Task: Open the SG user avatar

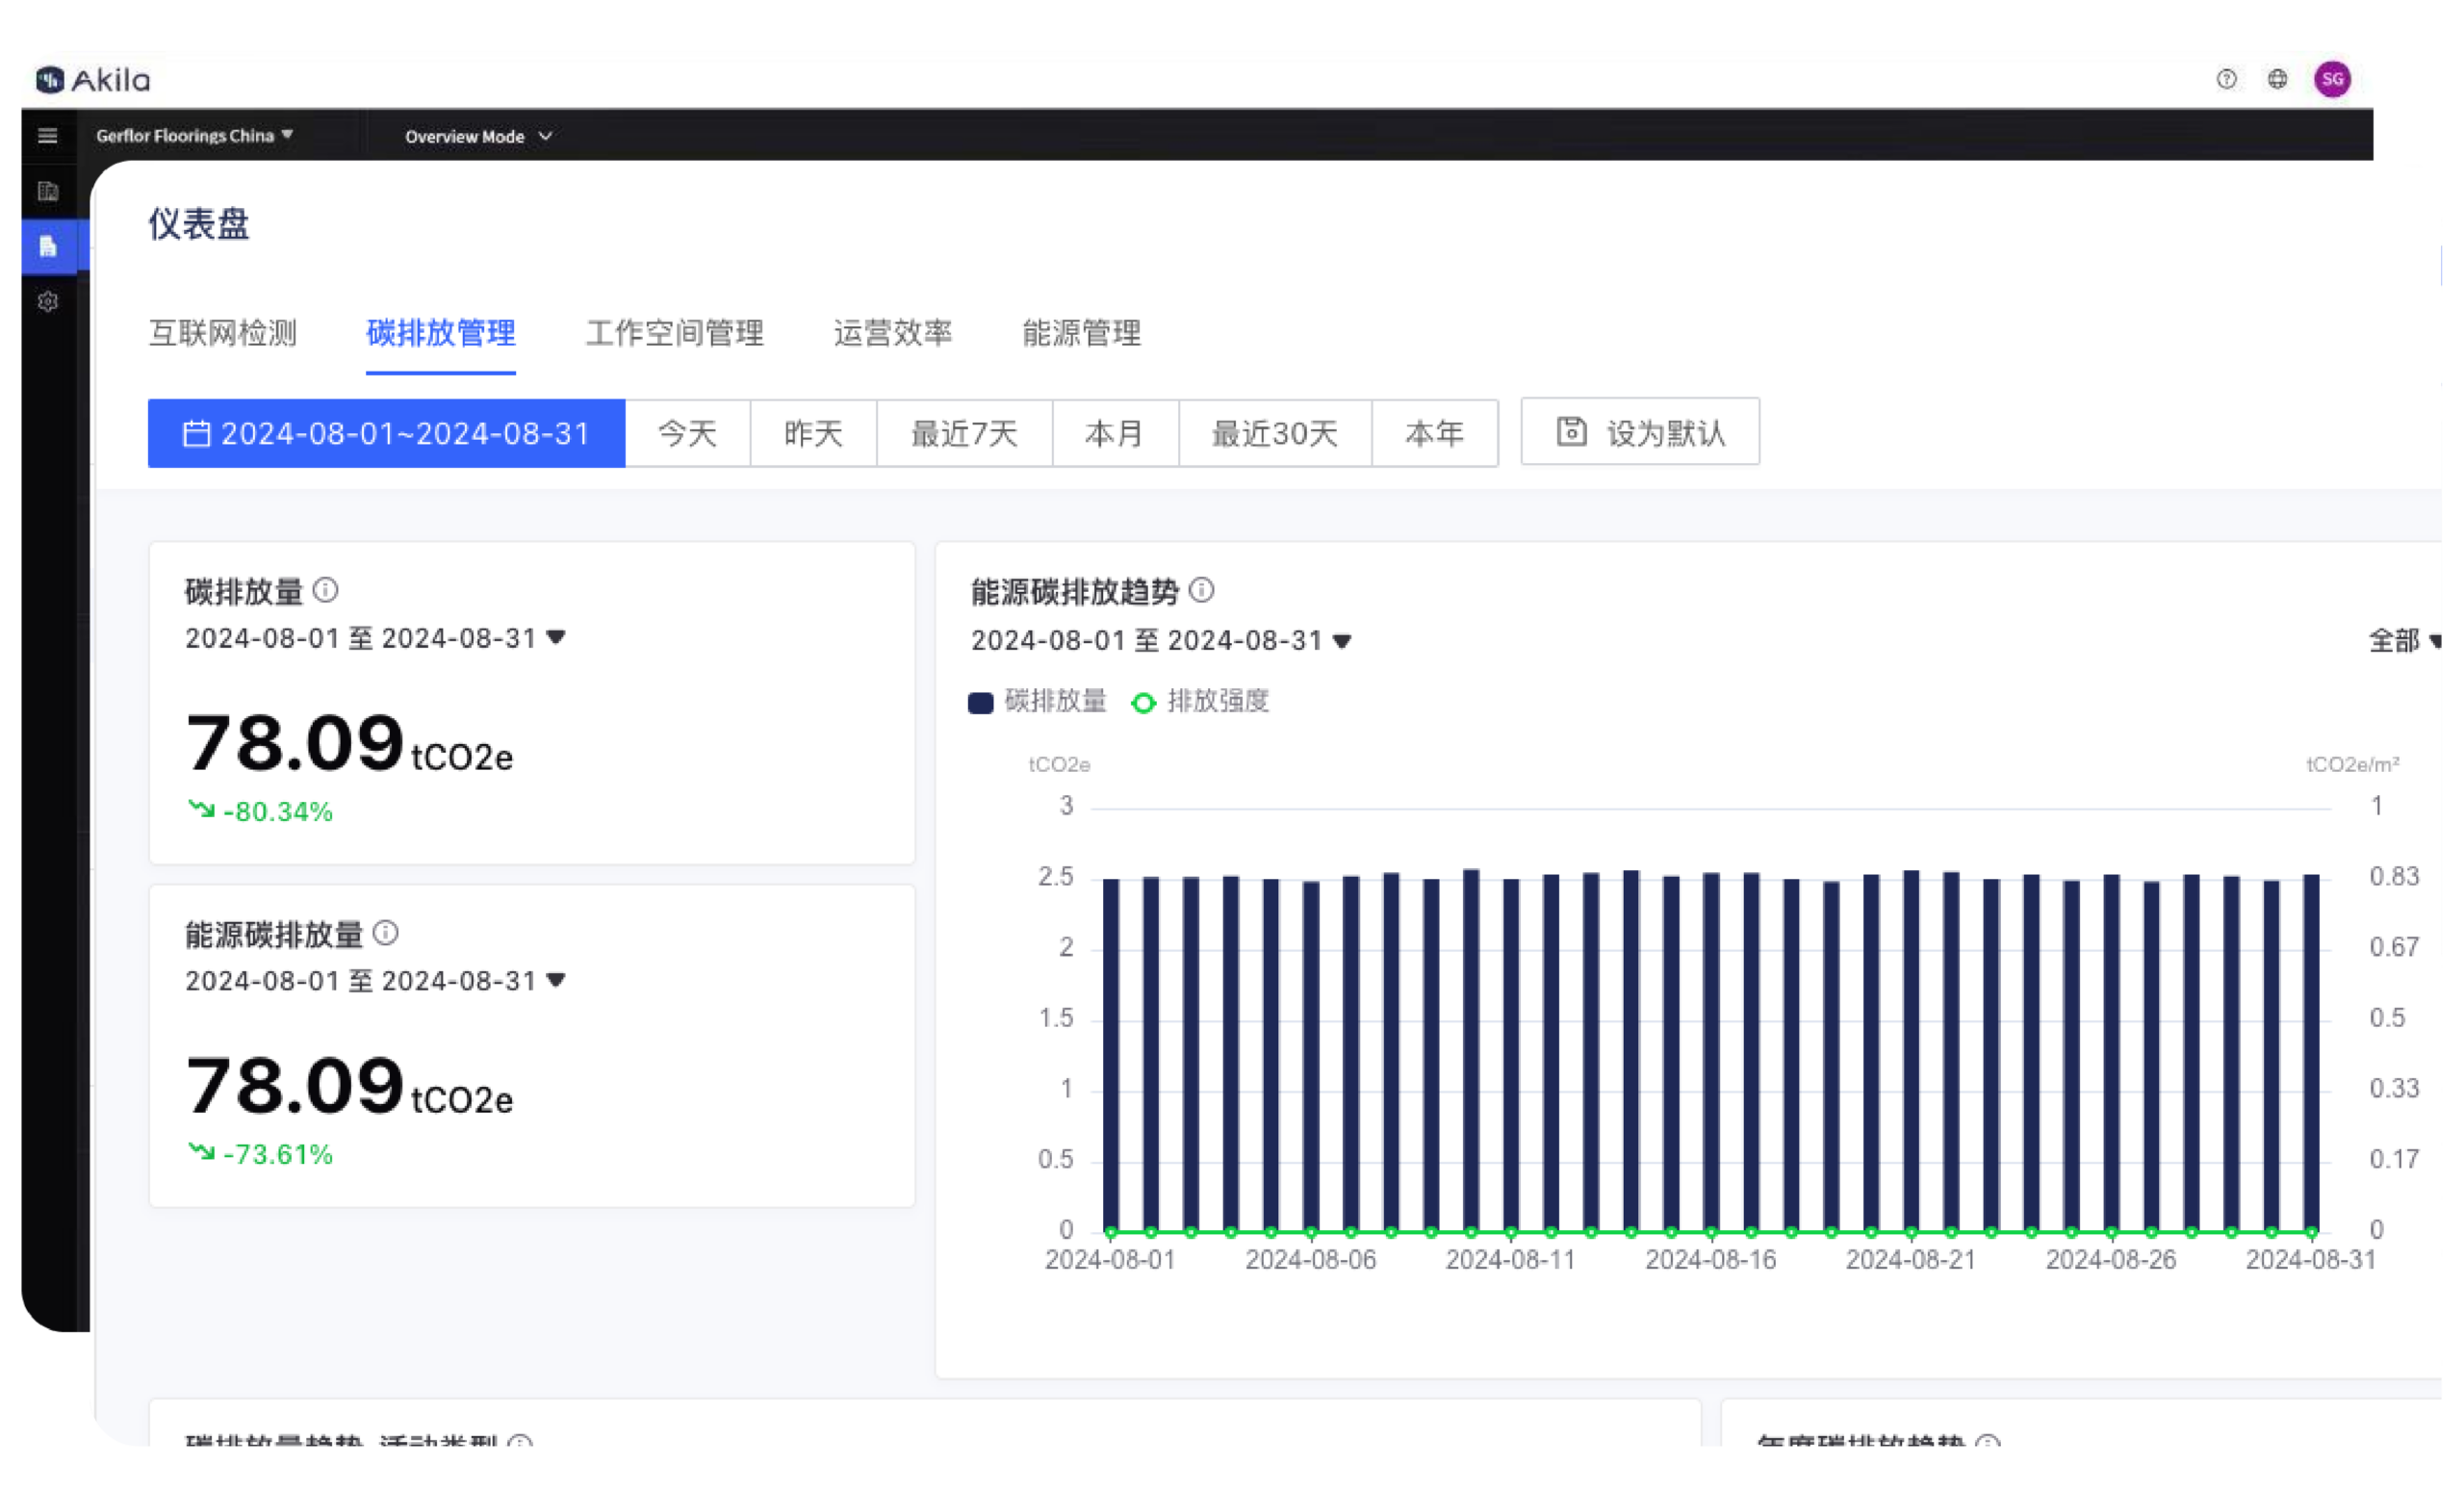Action: click(2332, 79)
